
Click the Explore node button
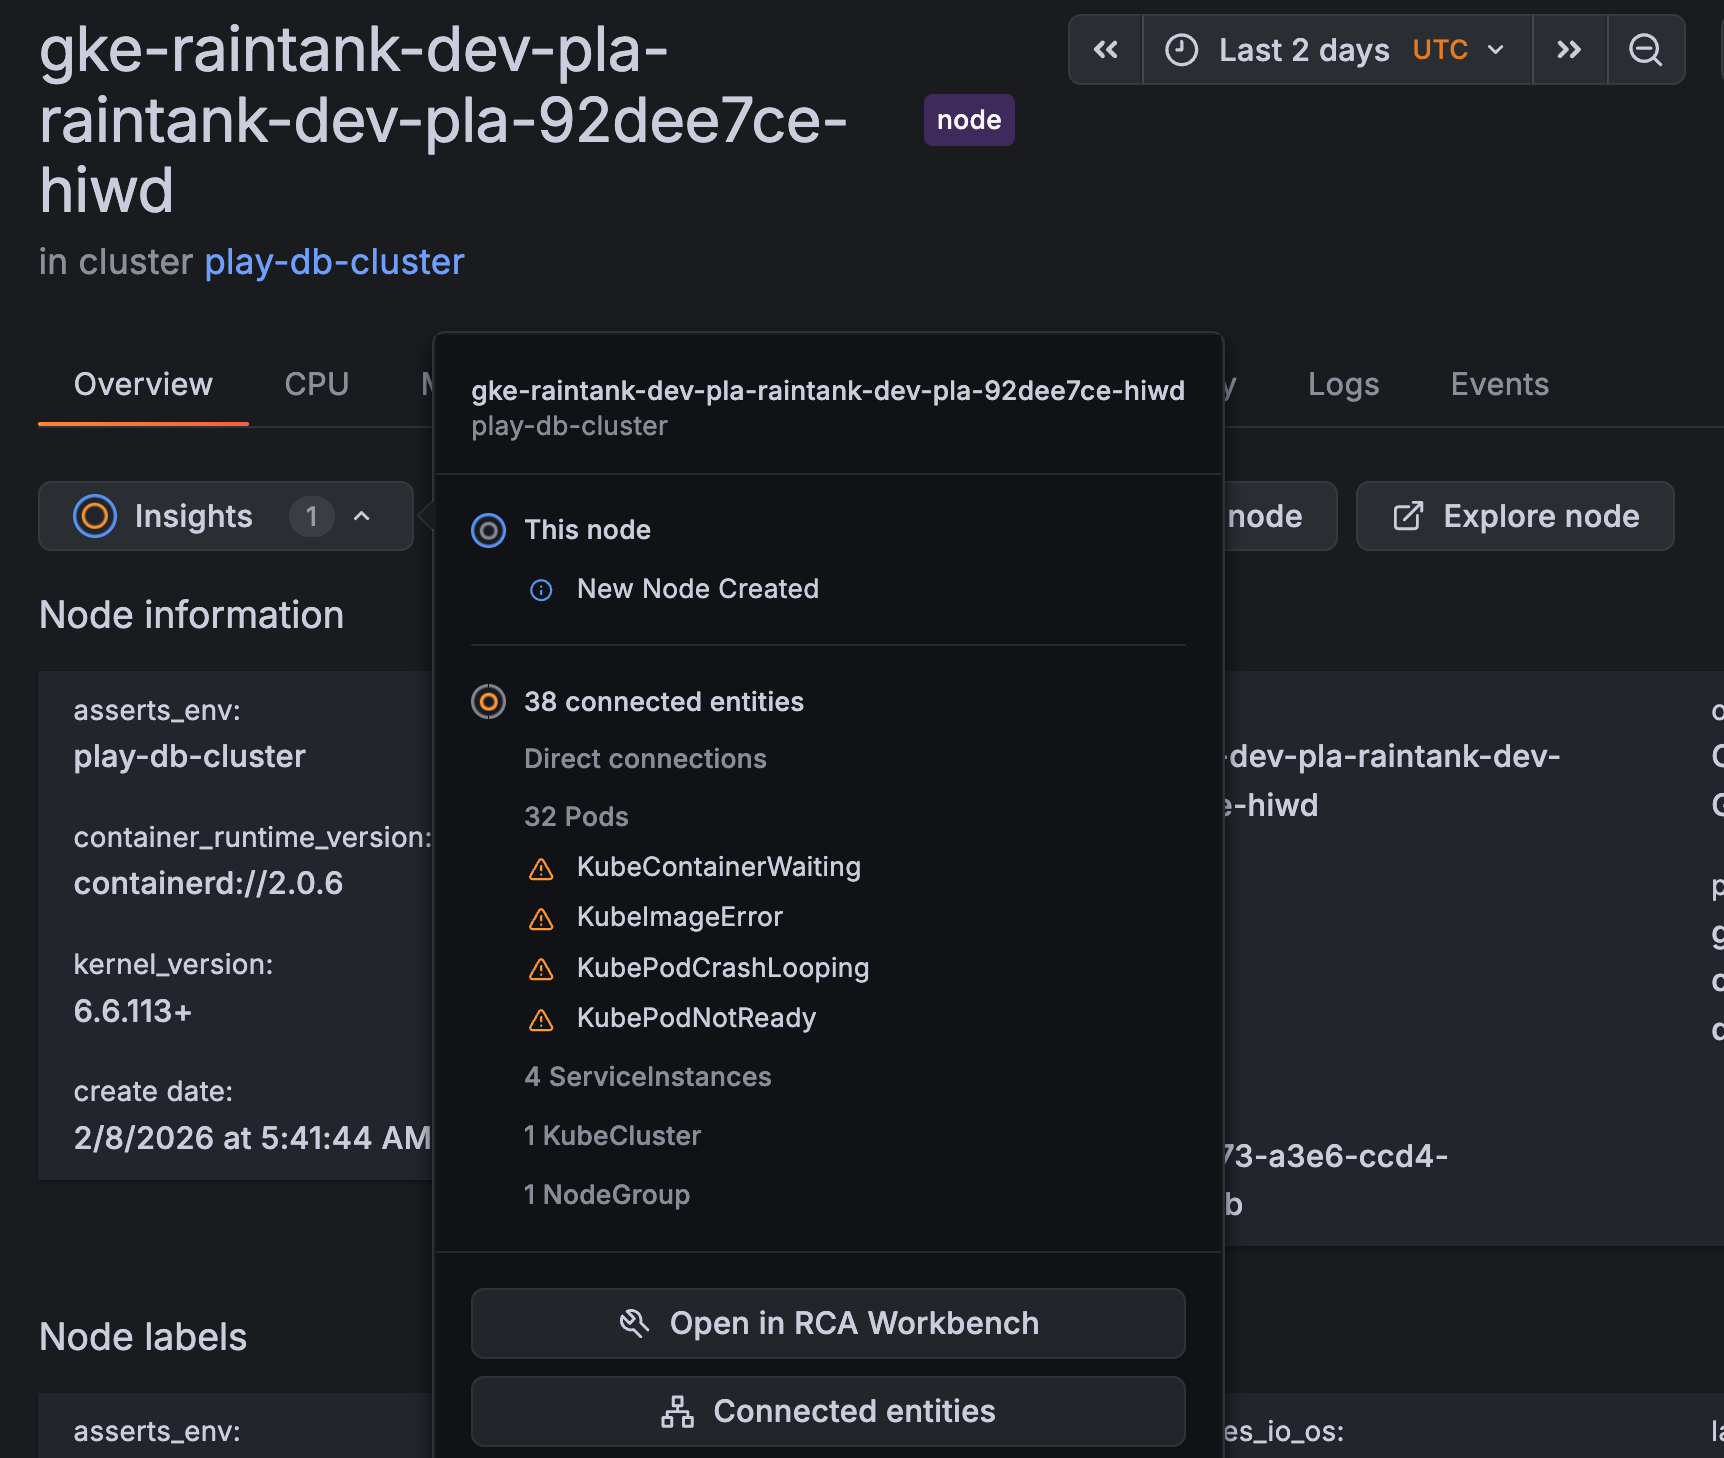point(1514,516)
